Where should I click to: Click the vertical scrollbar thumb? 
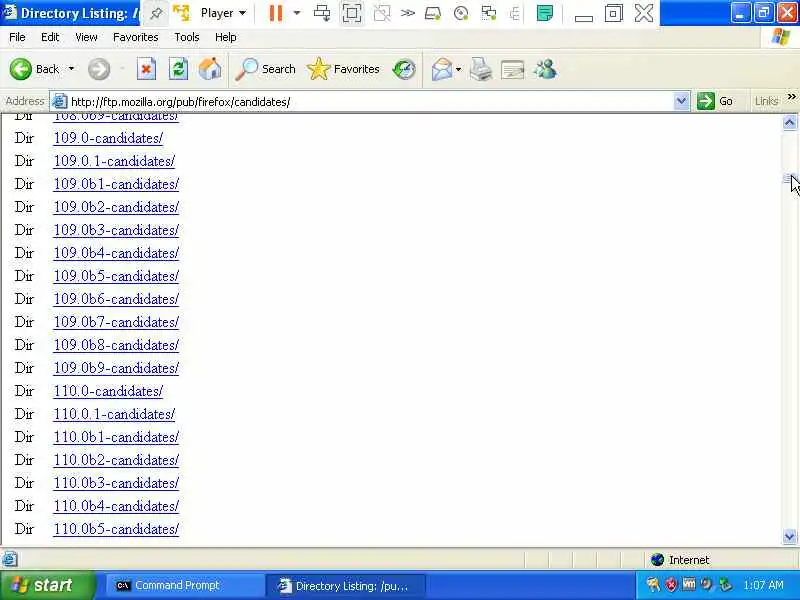(x=789, y=178)
